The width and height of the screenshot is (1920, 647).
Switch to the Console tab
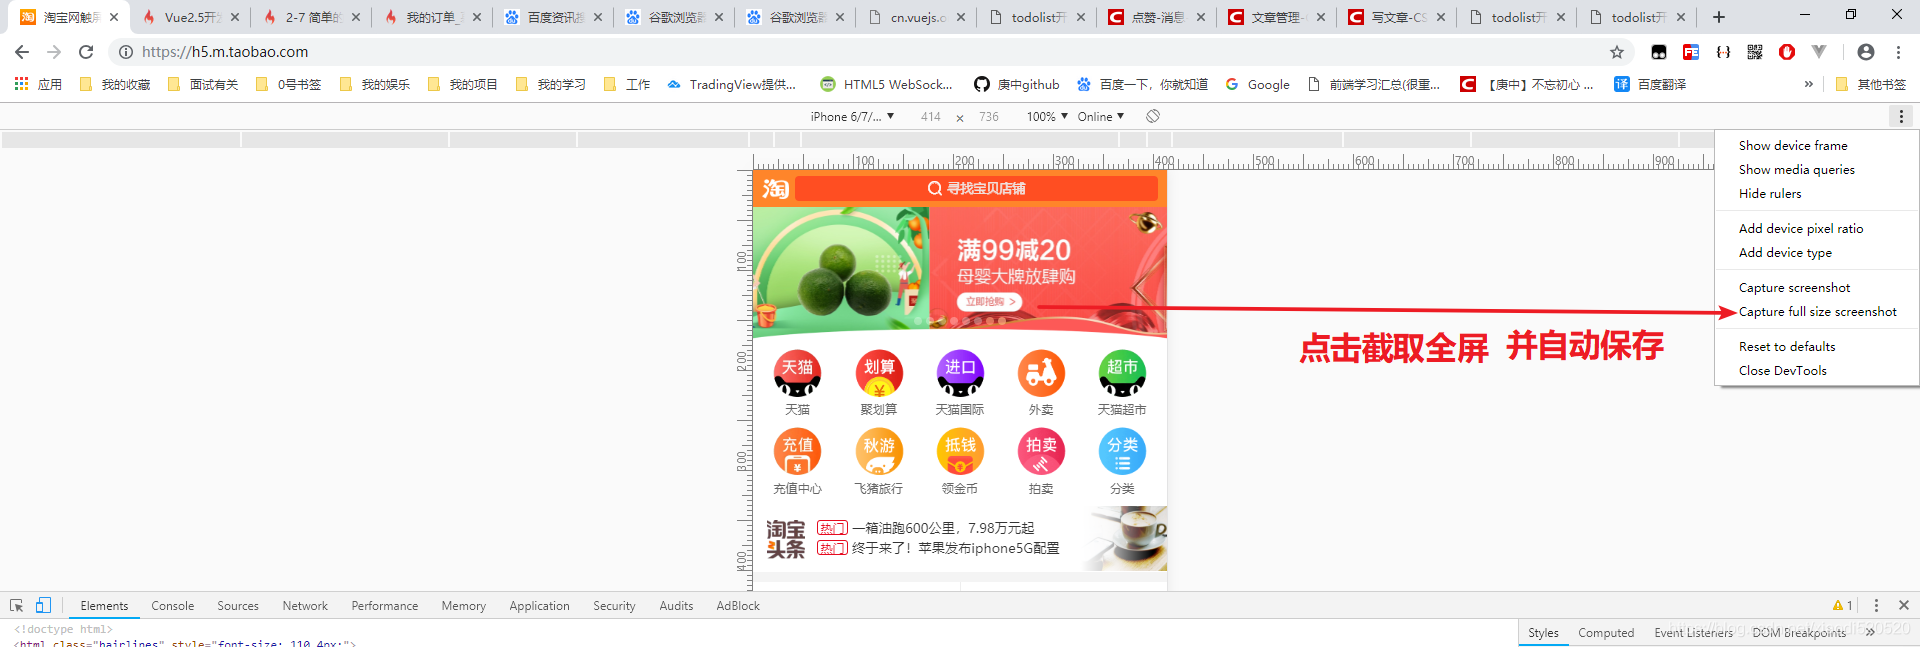tap(172, 606)
